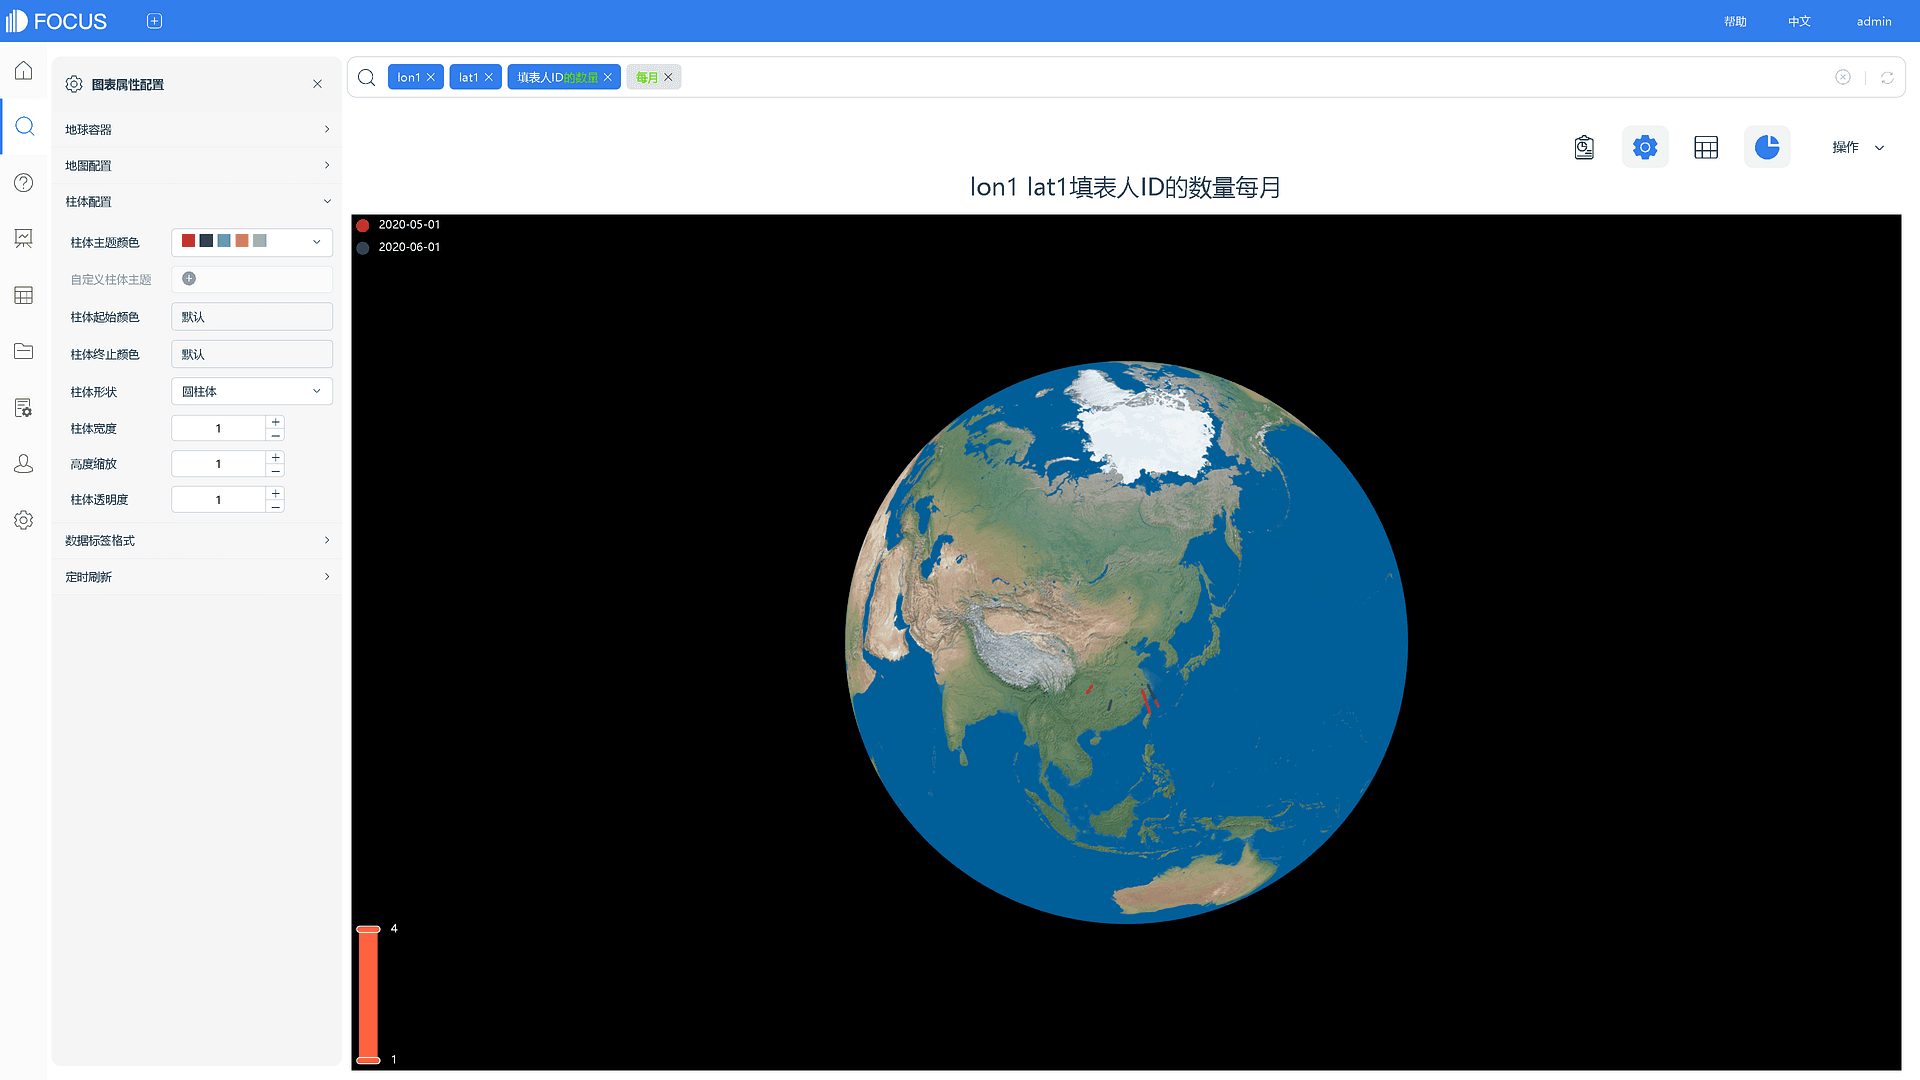Remove the 填表人ID的数量 tag
The image size is (1920, 1080).
608,77
